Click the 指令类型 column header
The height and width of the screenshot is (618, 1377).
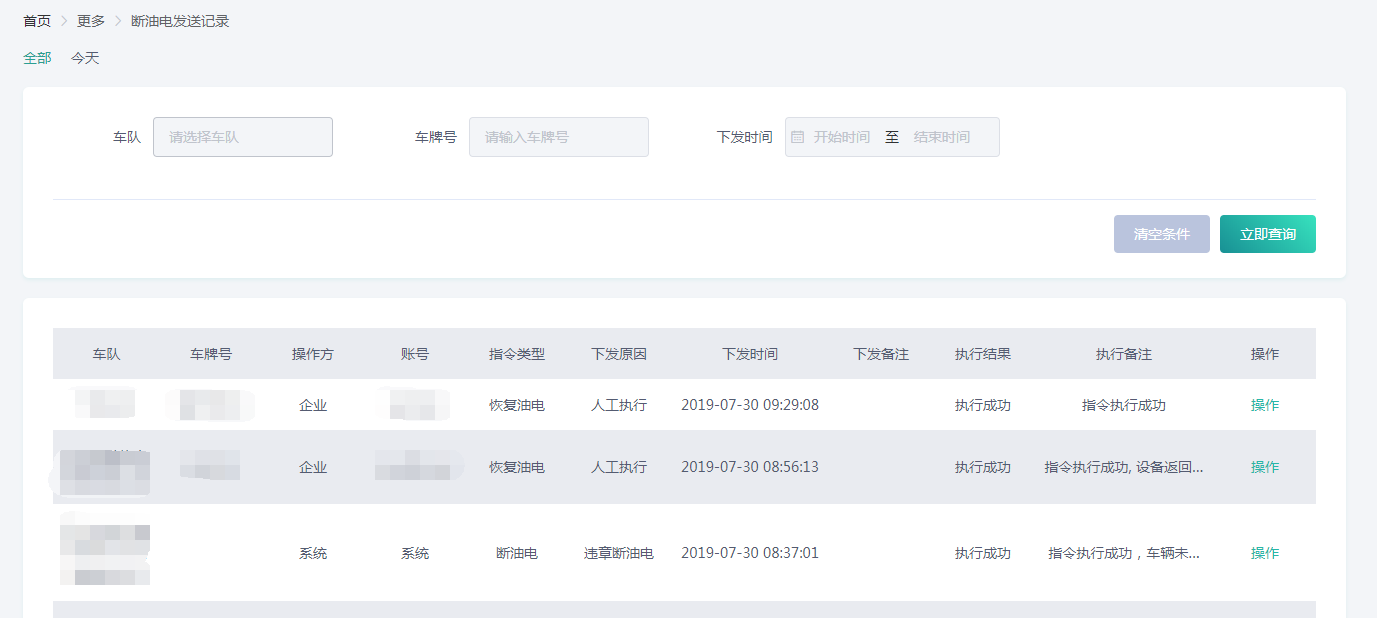coord(516,354)
